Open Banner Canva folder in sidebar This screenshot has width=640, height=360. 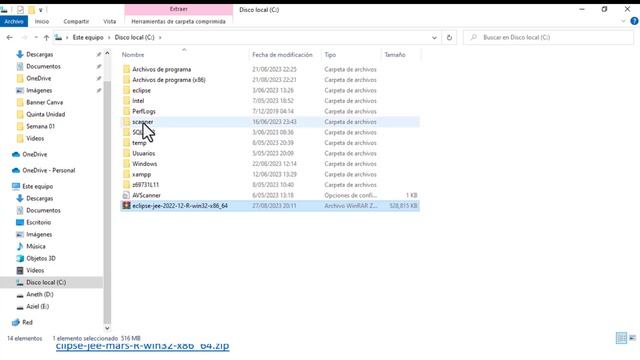click(44, 102)
